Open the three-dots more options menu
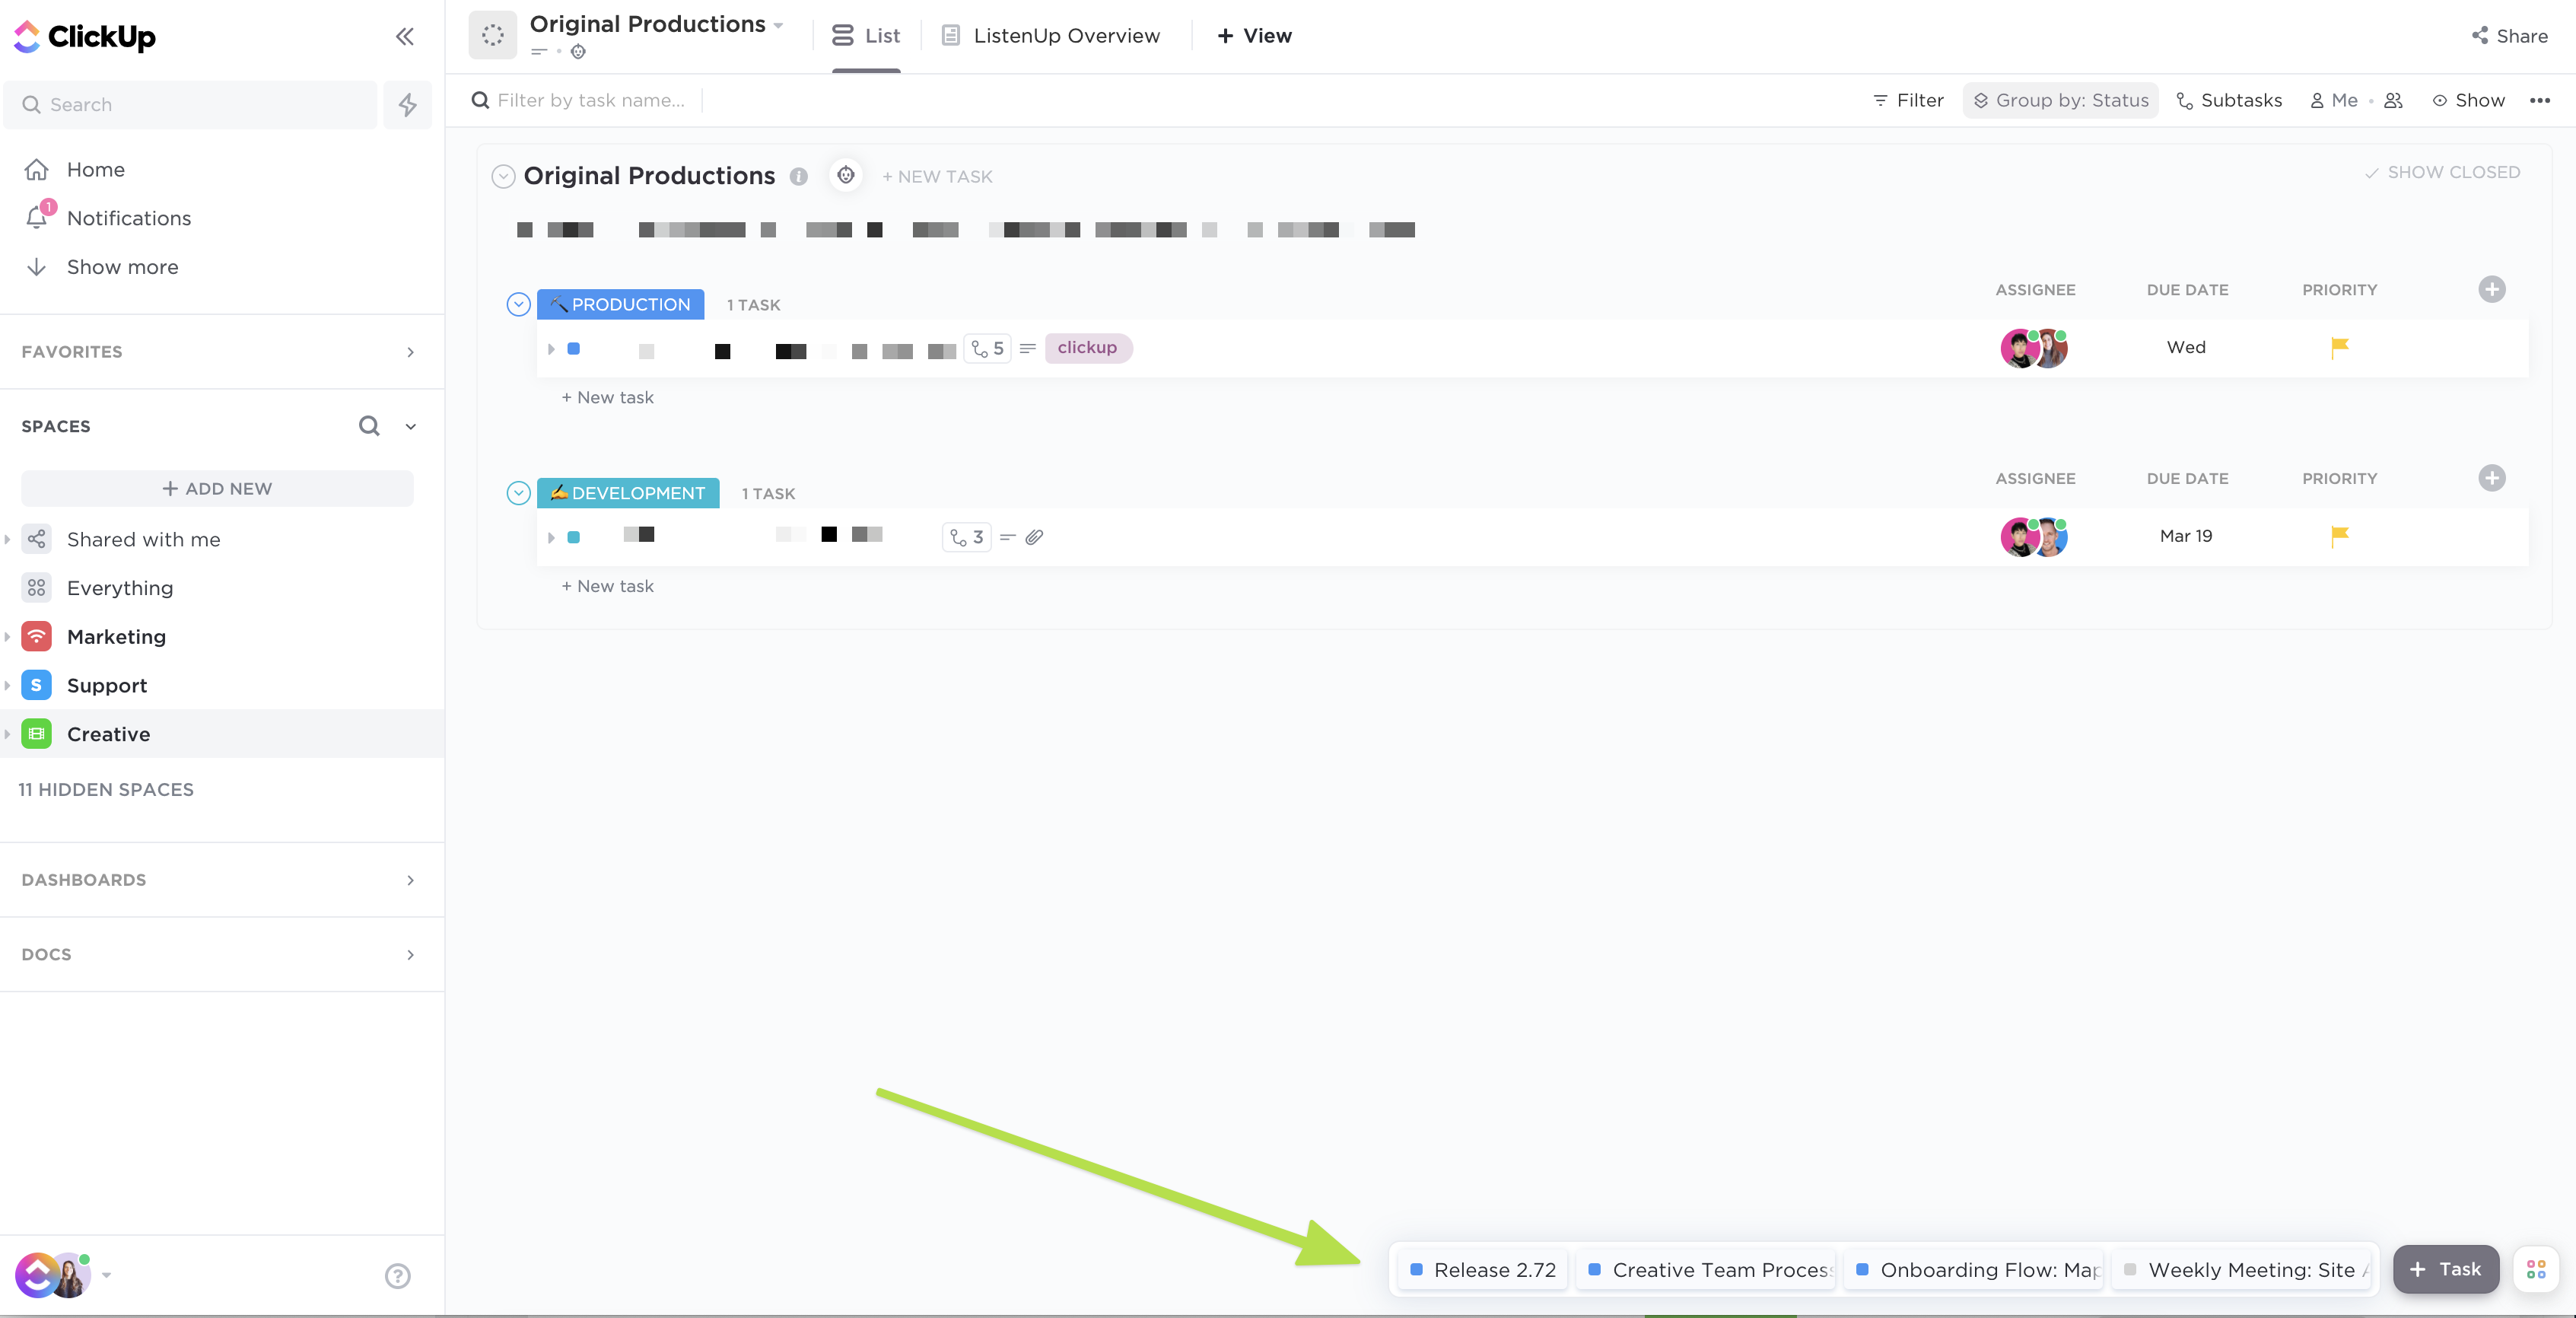The image size is (2576, 1318). click(x=2539, y=100)
